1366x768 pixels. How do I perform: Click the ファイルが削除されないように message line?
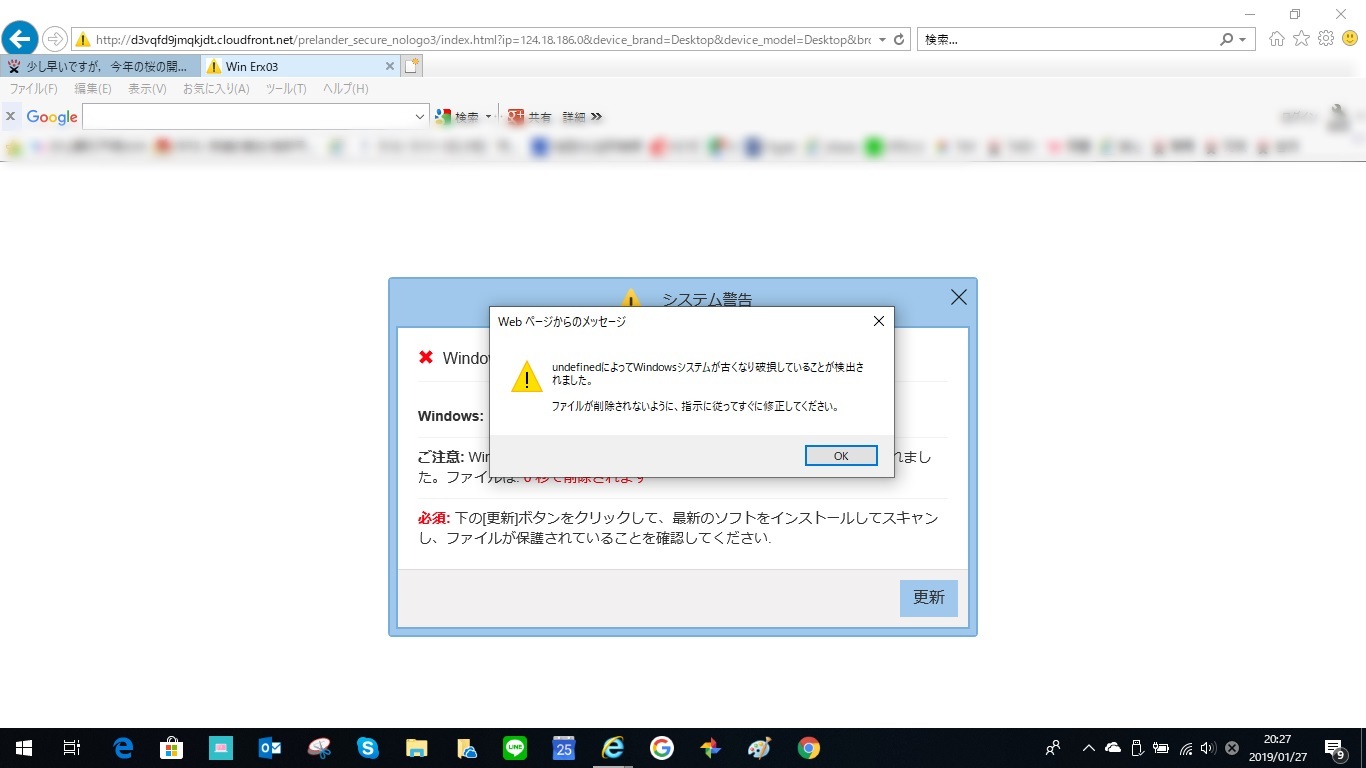696,407
